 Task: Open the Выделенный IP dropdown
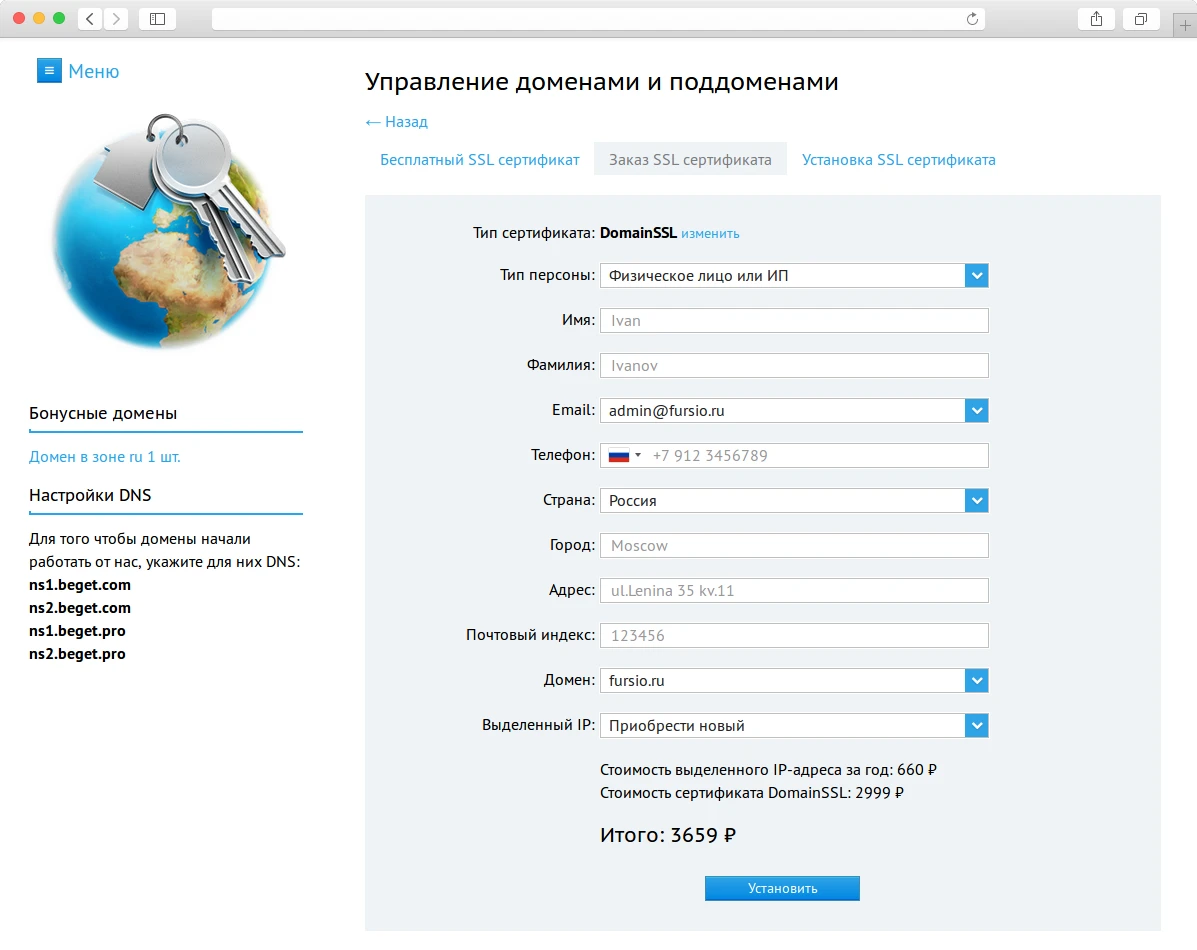click(977, 725)
